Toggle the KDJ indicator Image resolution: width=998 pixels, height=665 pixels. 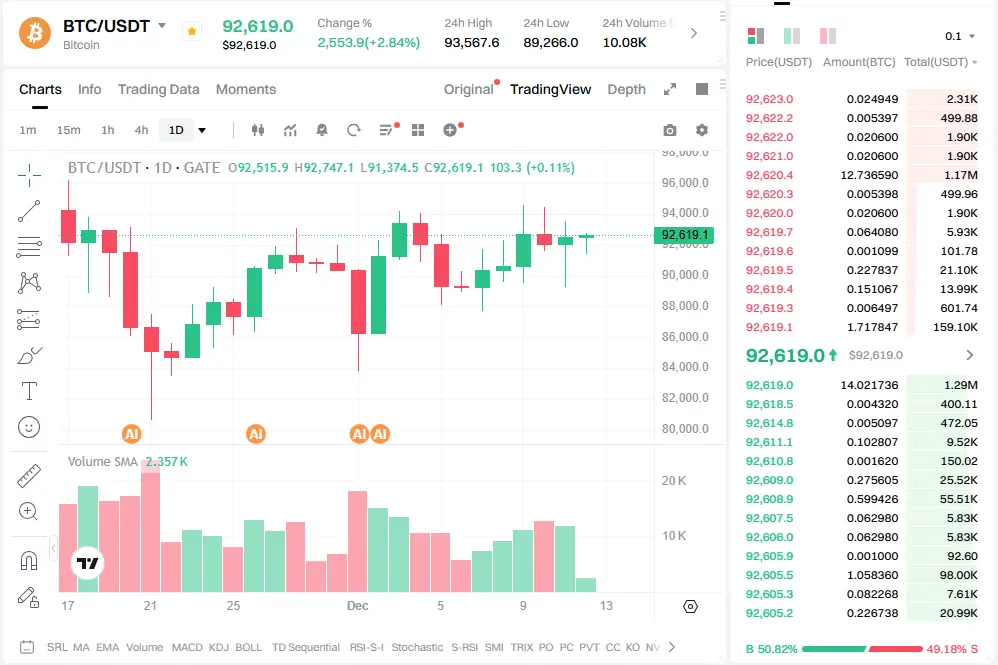pyautogui.click(x=219, y=647)
